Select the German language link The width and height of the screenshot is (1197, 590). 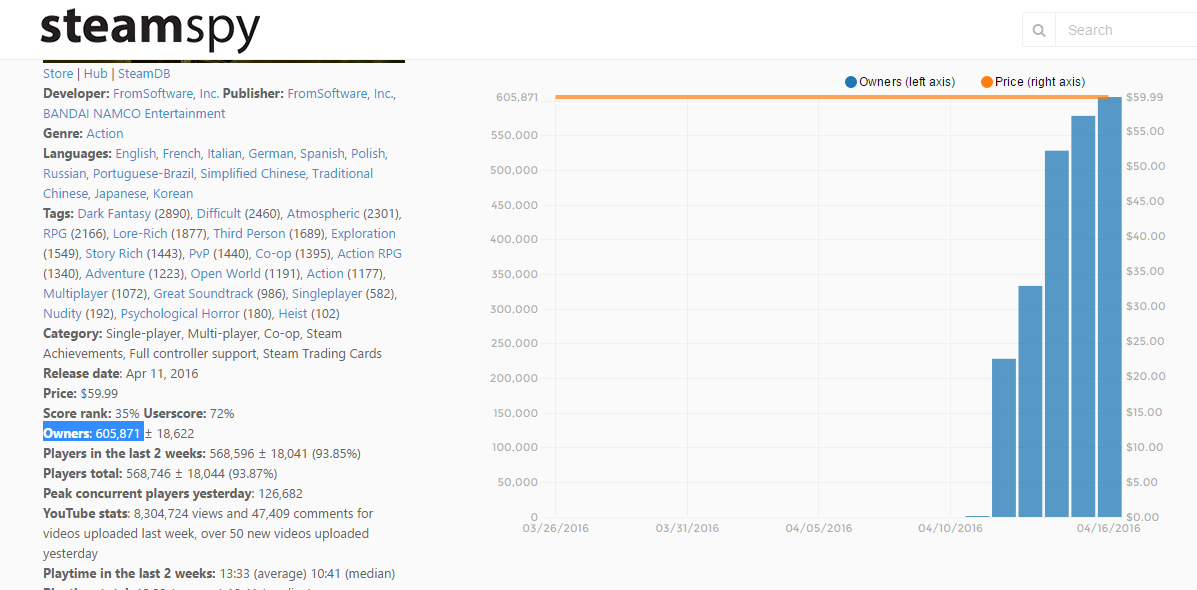coord(270,153)
